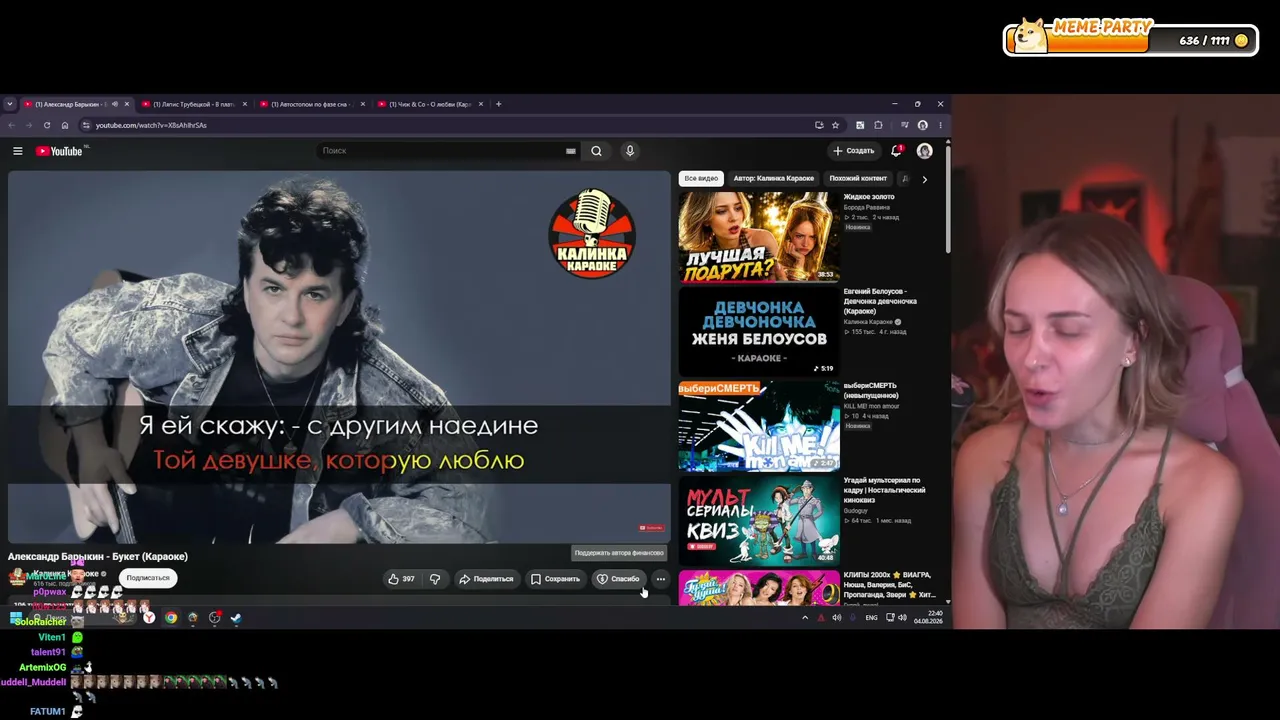Go back in browser history

click(12, 125)
